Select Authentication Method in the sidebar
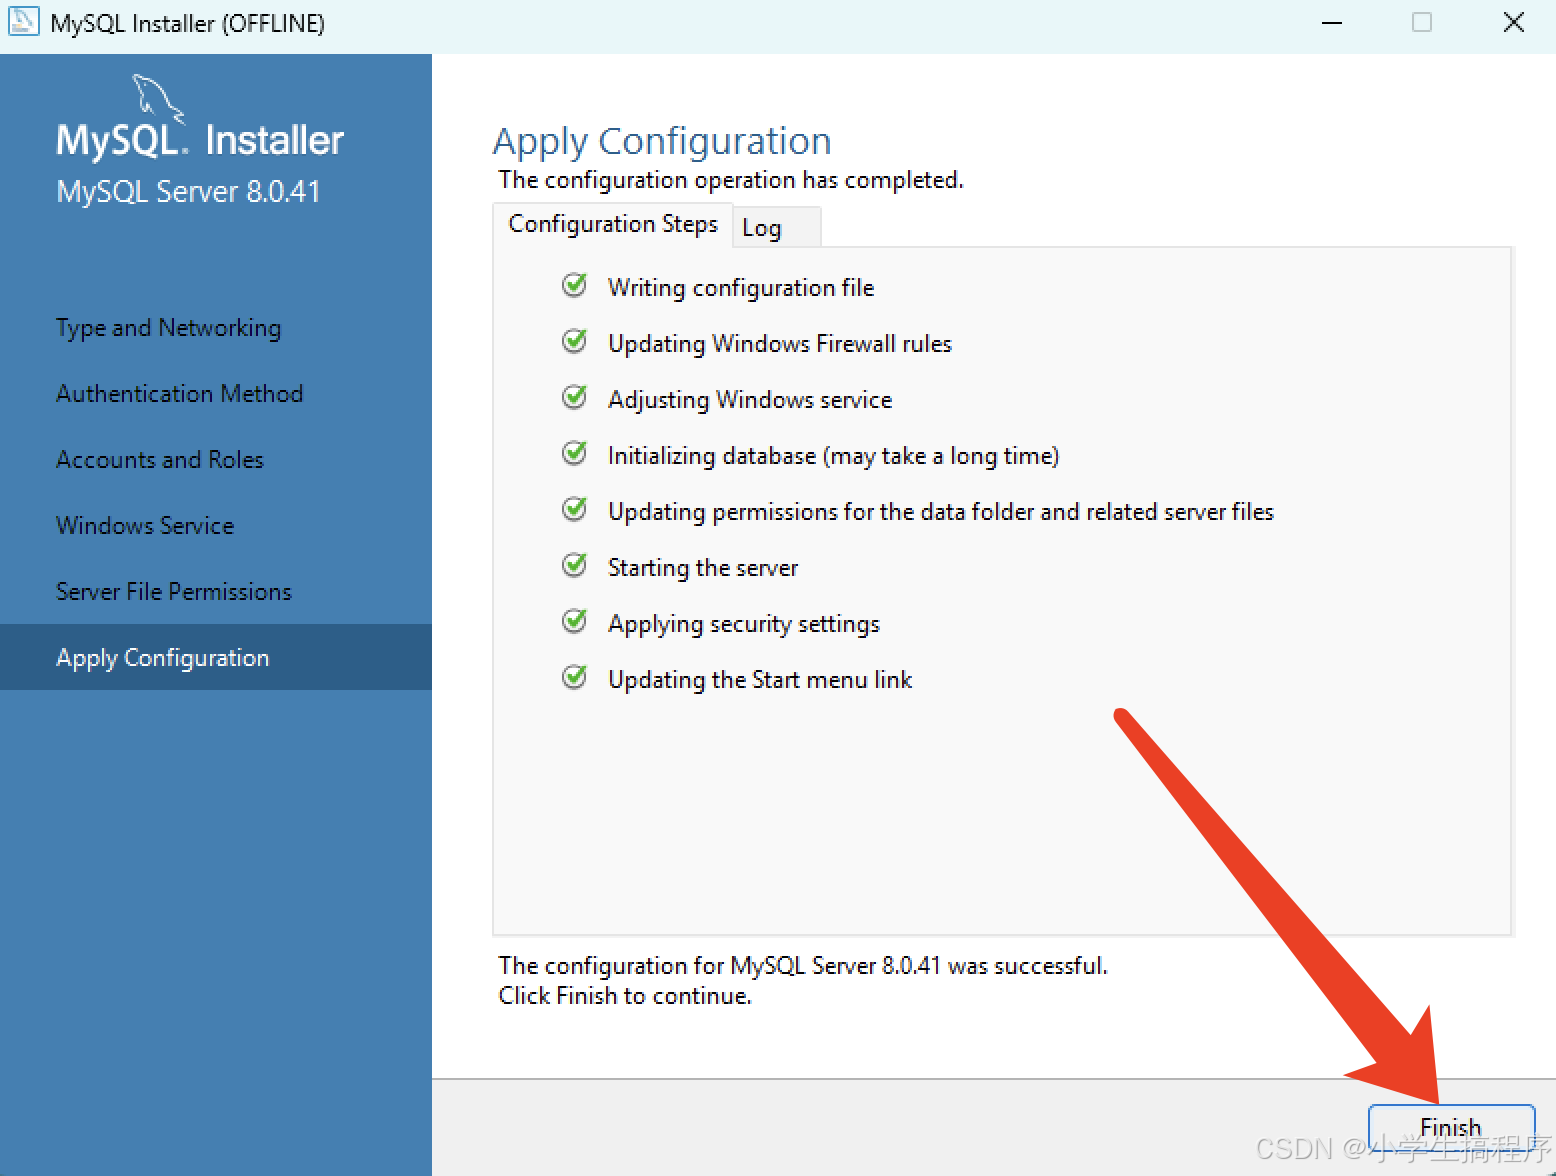Screen dimensions: 1556x1176 [179, 394]
